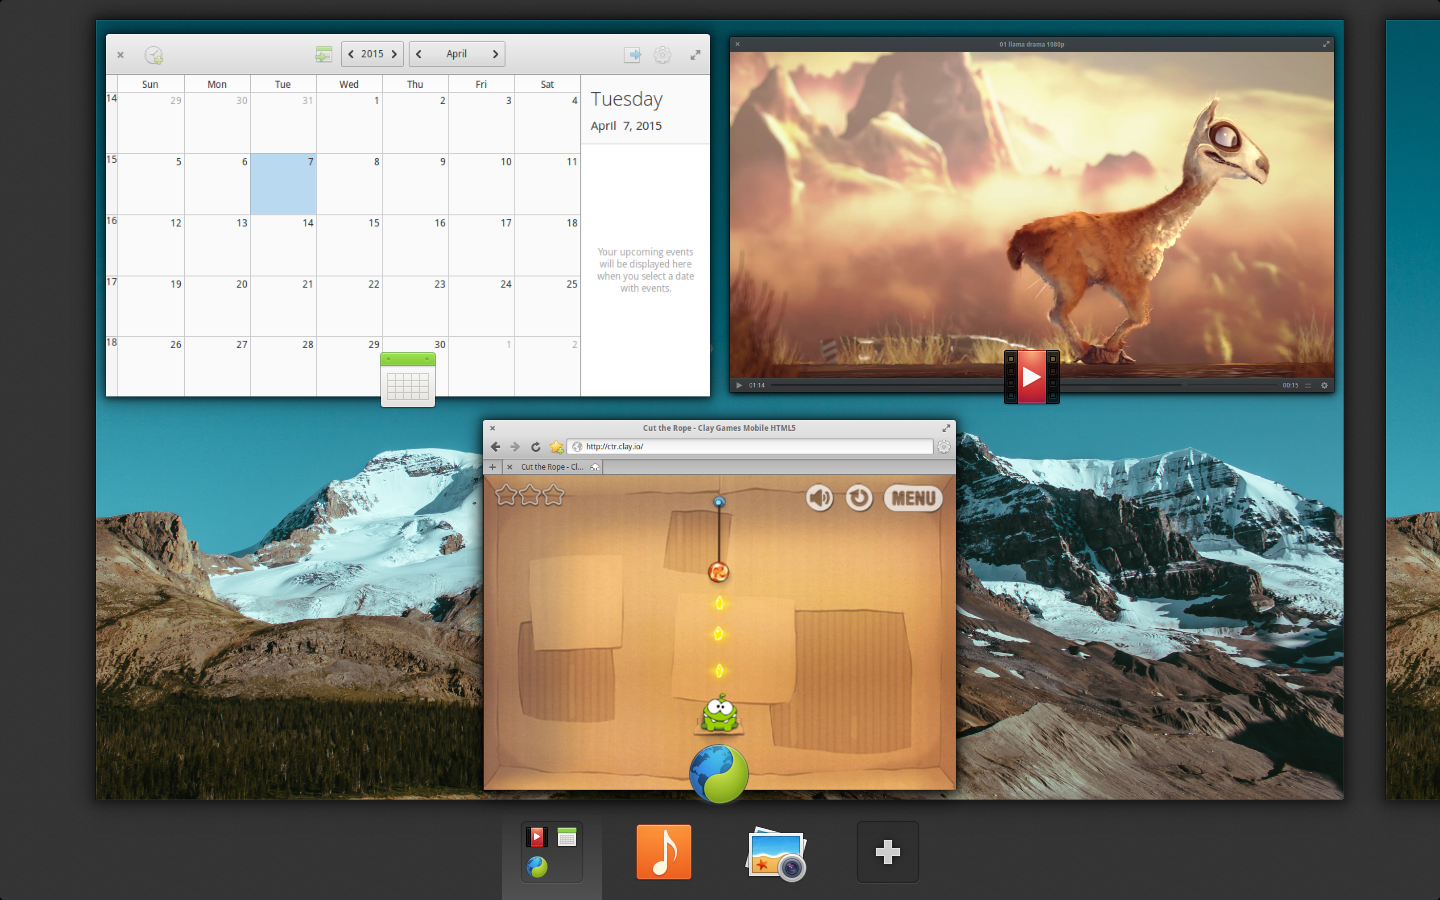
Task: Select April 15 in the calendar
Action: tap(349, 245)
